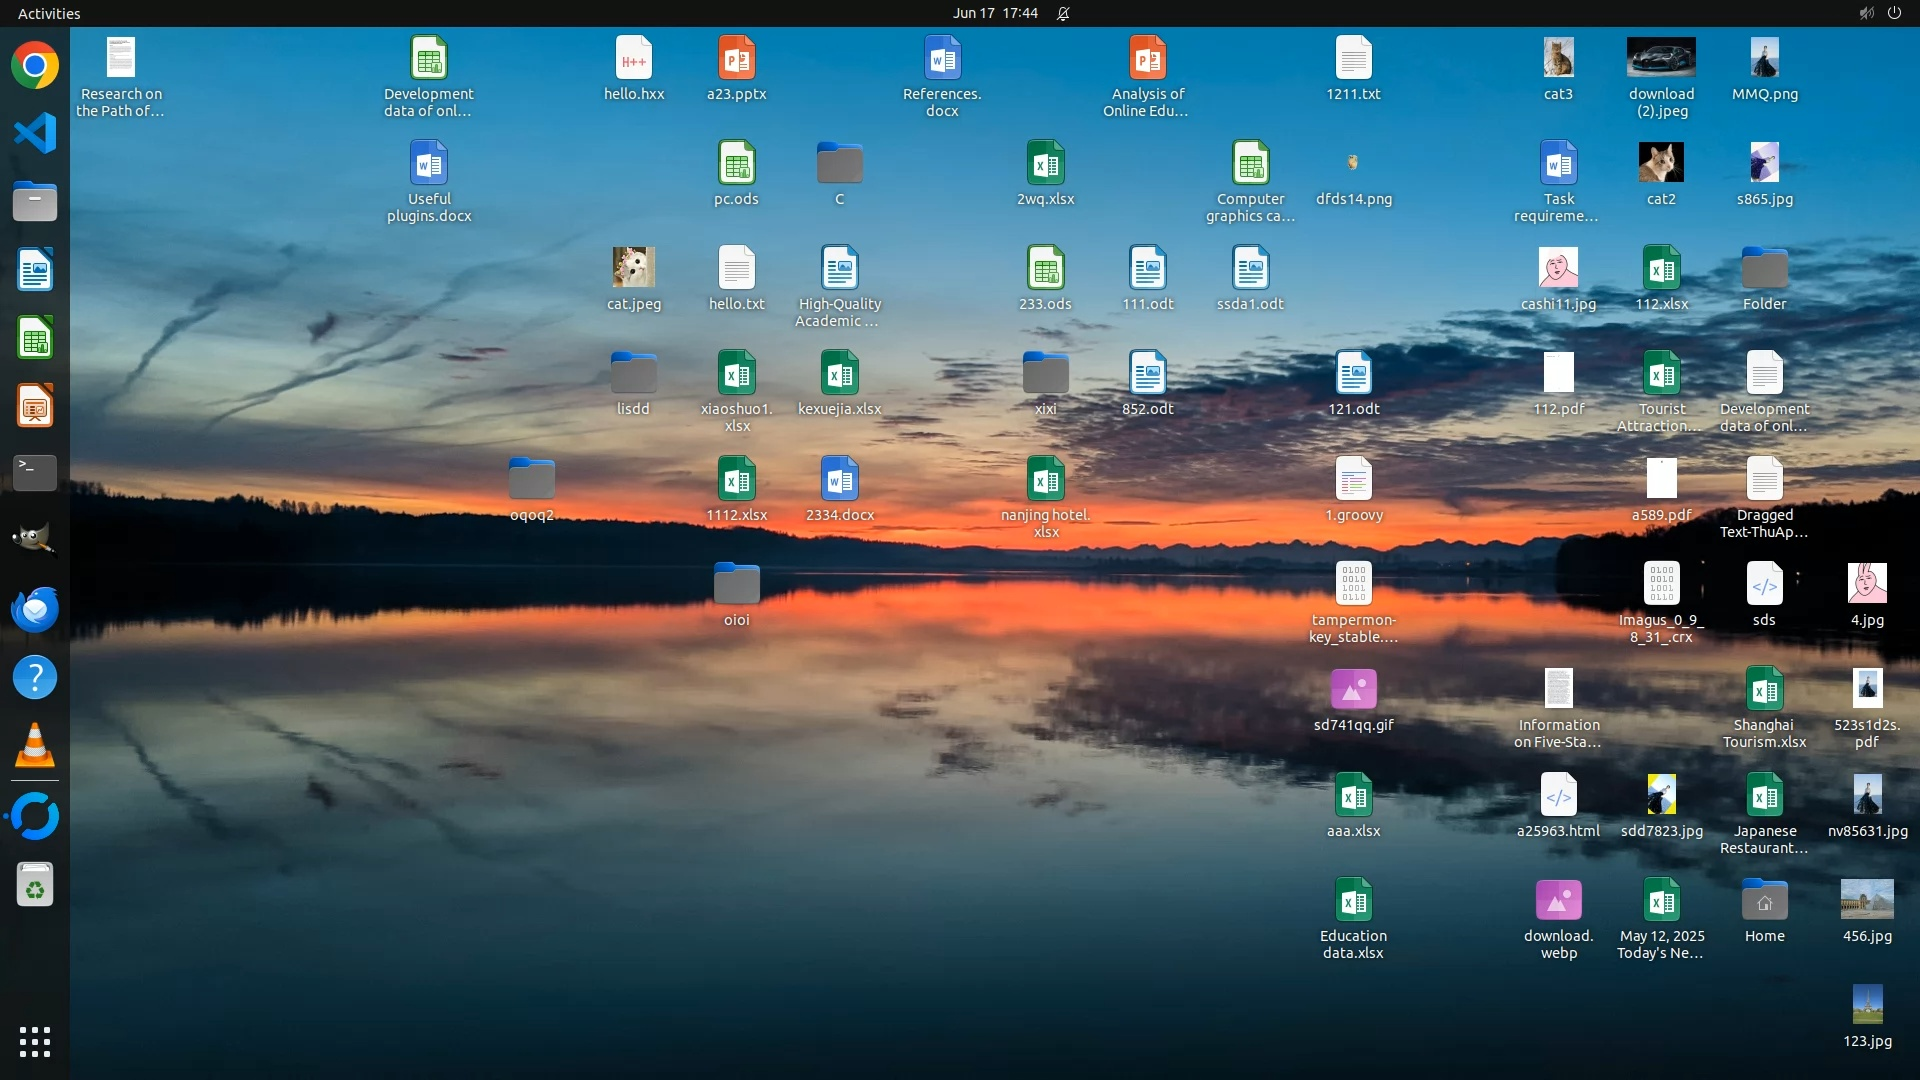This screenshot has width=1920, height=1080.
Task: Open system menu via power icon
Action: [x=1894, y=13]
